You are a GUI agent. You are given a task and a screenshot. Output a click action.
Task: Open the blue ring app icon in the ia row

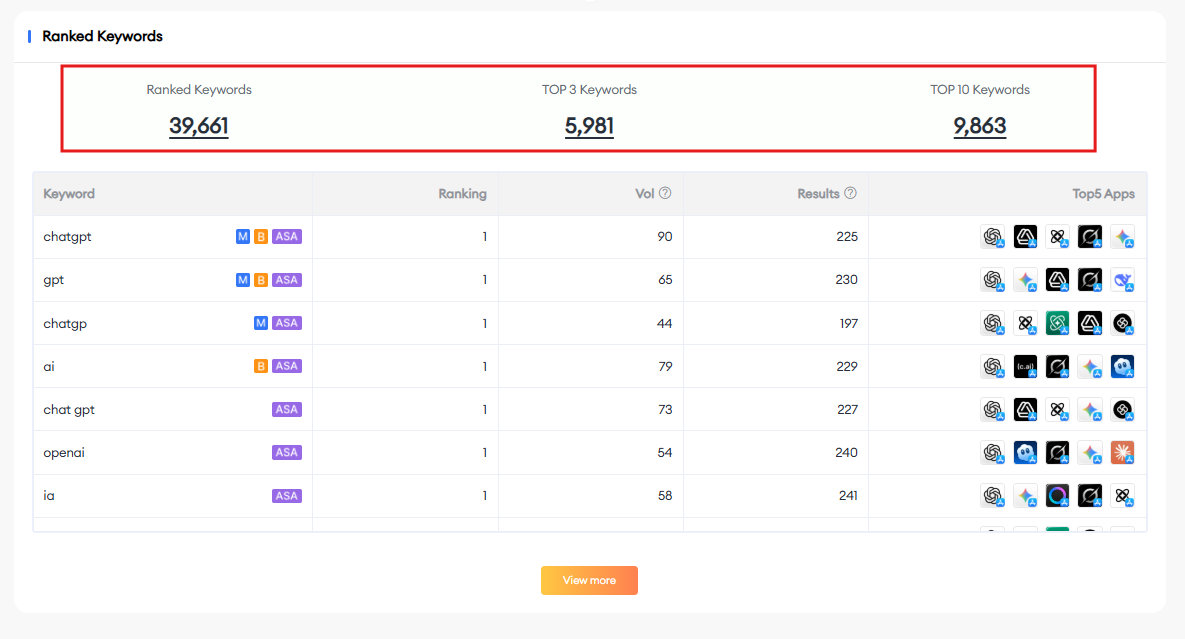1057,495
